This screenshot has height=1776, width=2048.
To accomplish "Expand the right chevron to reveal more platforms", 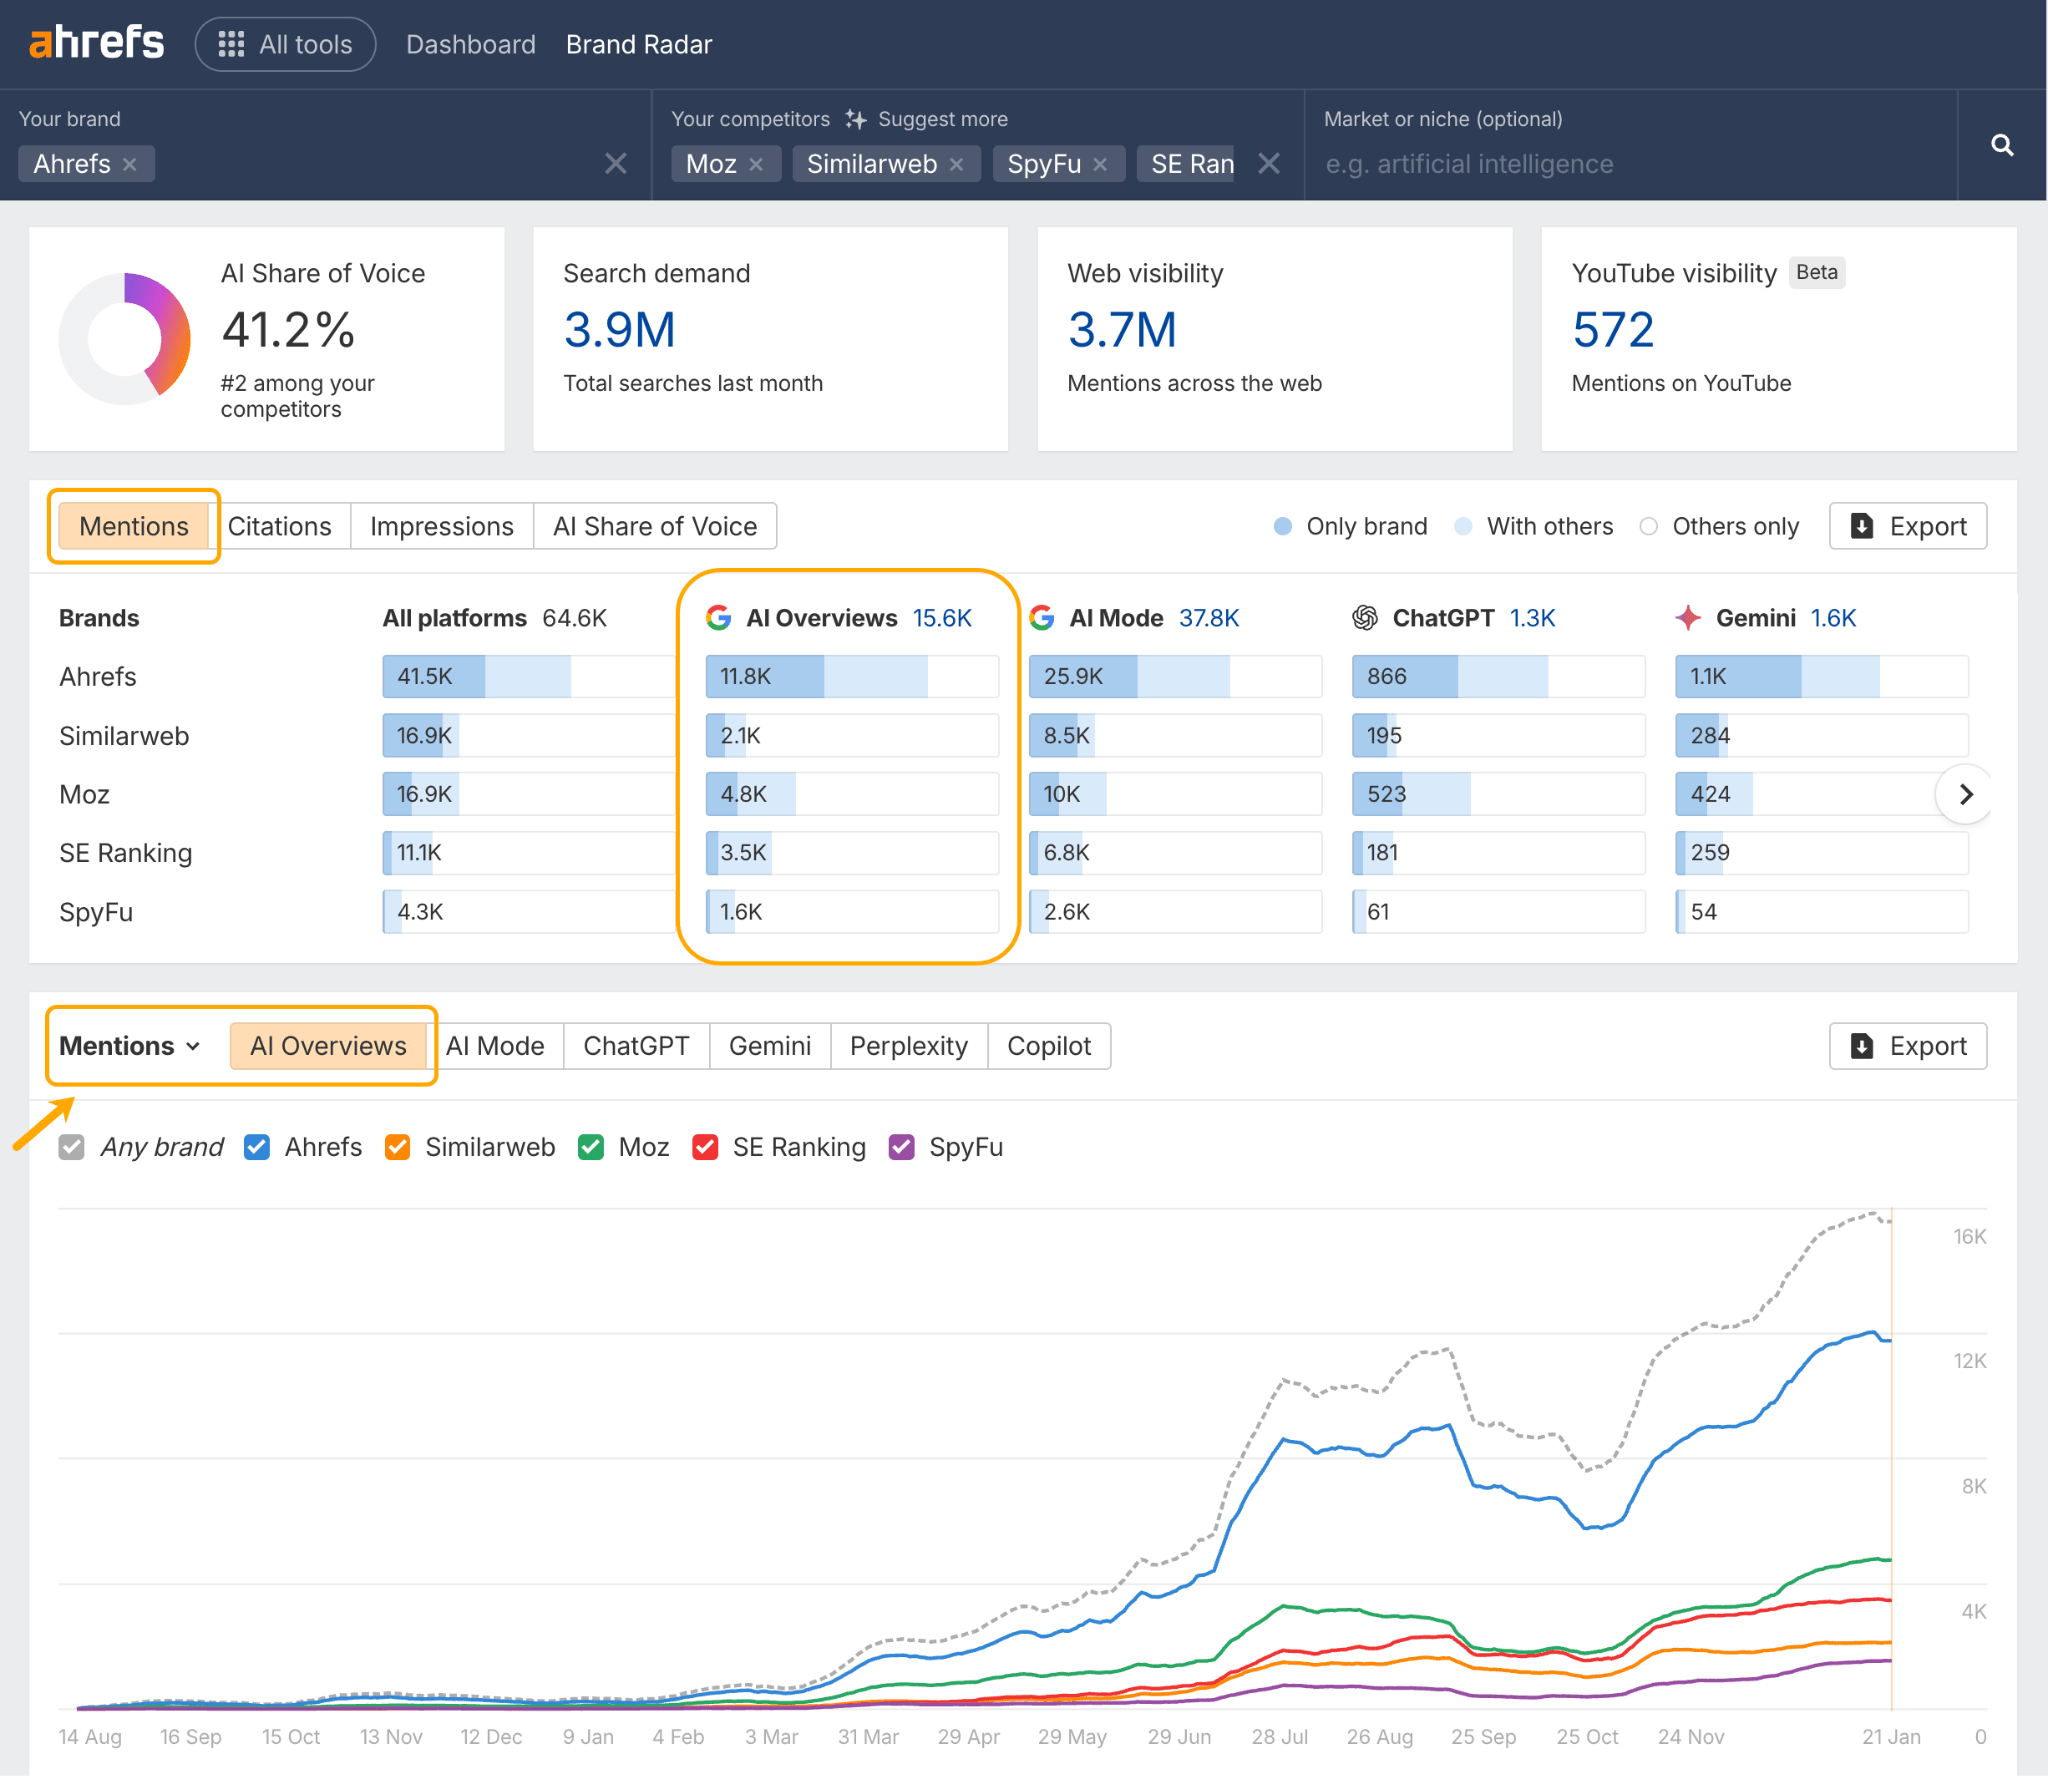I will (x=1964, y=794).
